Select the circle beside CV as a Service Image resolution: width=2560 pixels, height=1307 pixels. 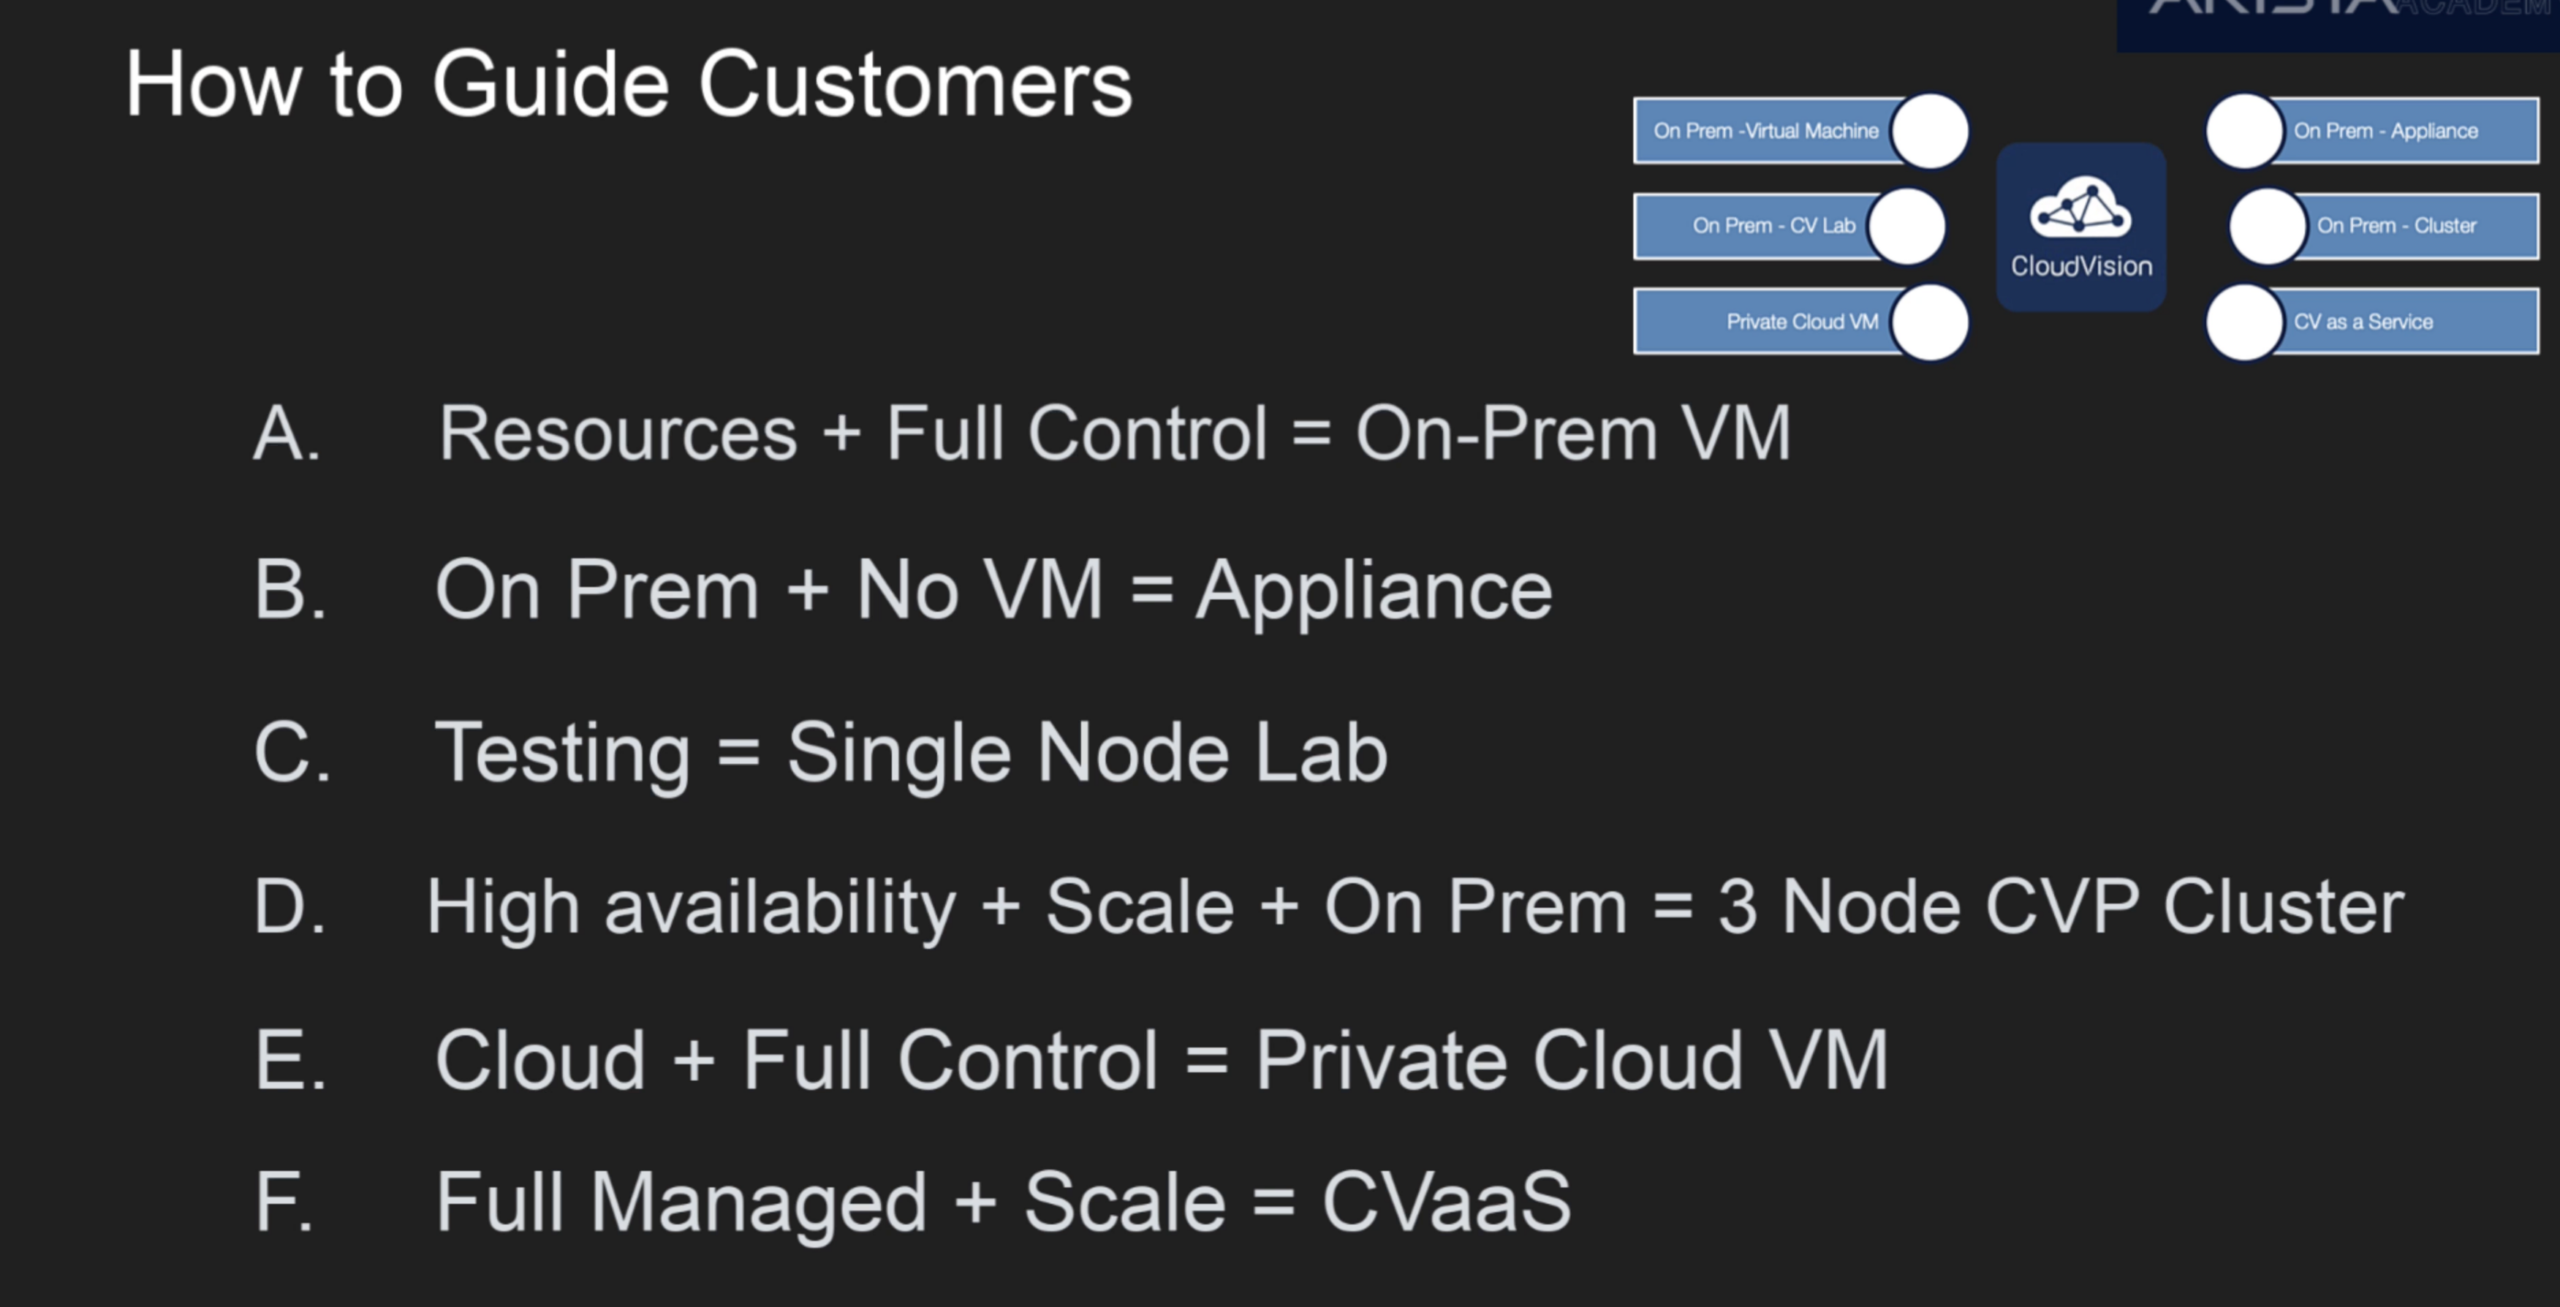pos(2244,322)
